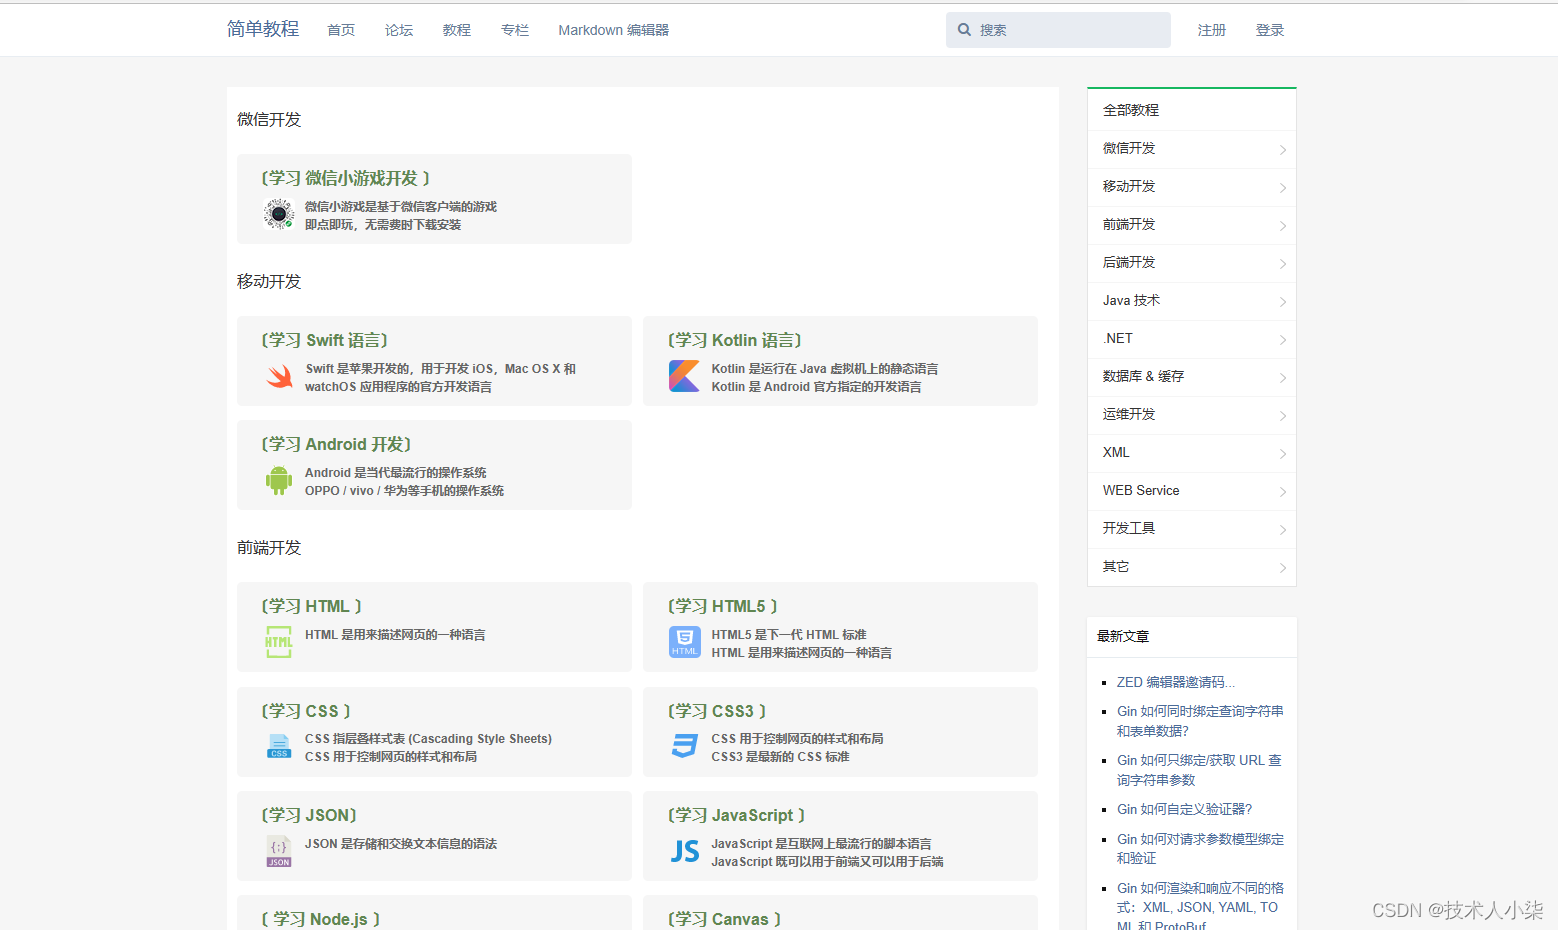Open the 学习 JavaScript title

pos(737,815)
